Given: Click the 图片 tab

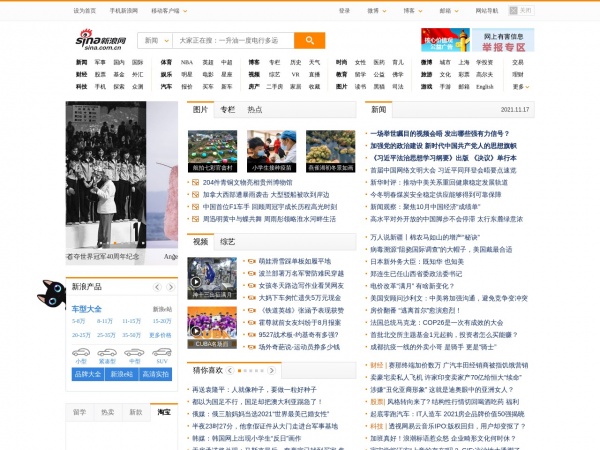Looking at the screenshot, I should click(200, 109).
